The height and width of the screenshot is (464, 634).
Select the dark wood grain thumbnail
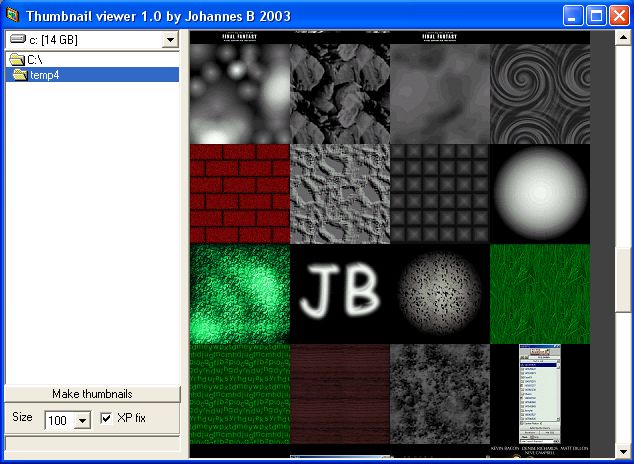pos(340,394)
